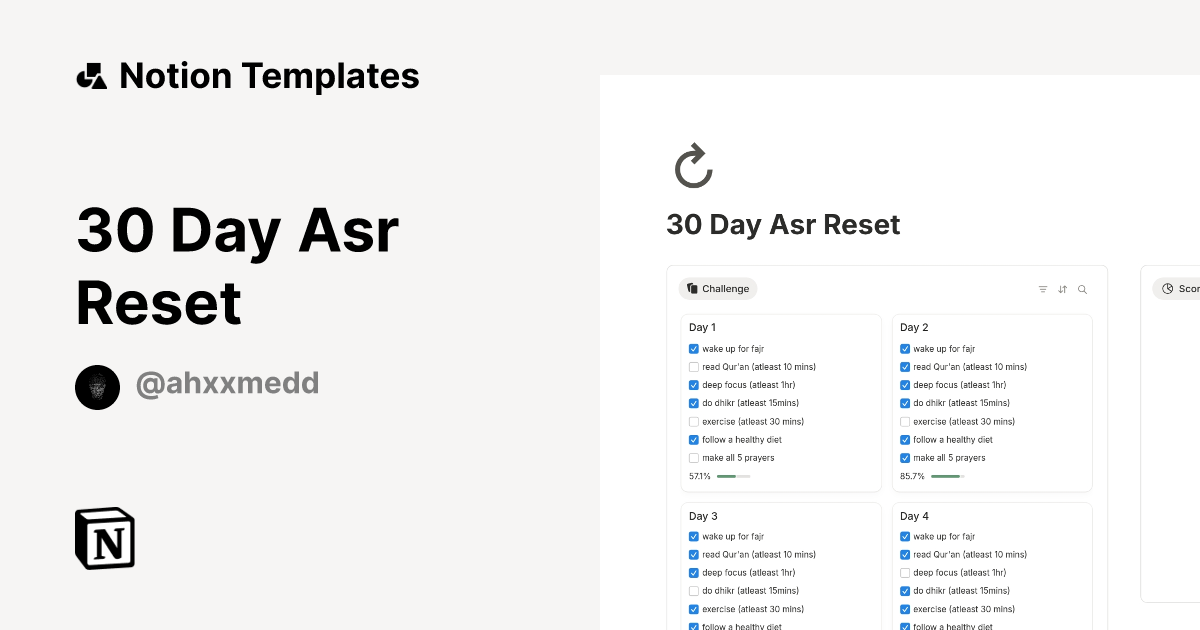Click the '30 Day Asr Reset' page title

[x=783, y=224]
